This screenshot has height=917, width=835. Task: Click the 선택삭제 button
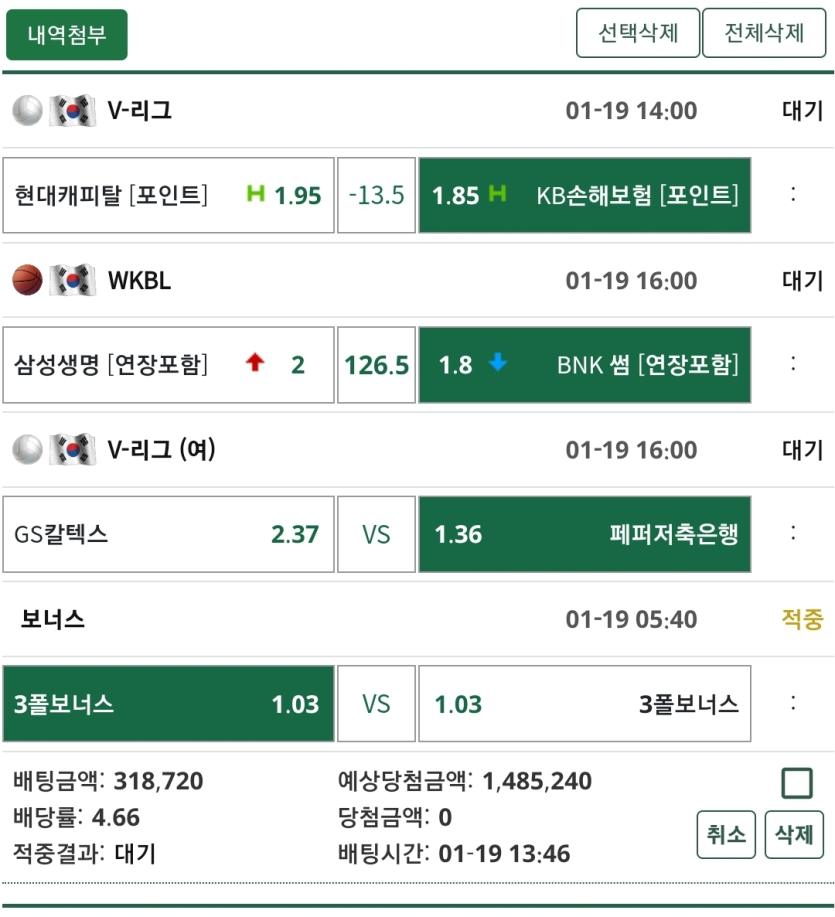point(638,33)
